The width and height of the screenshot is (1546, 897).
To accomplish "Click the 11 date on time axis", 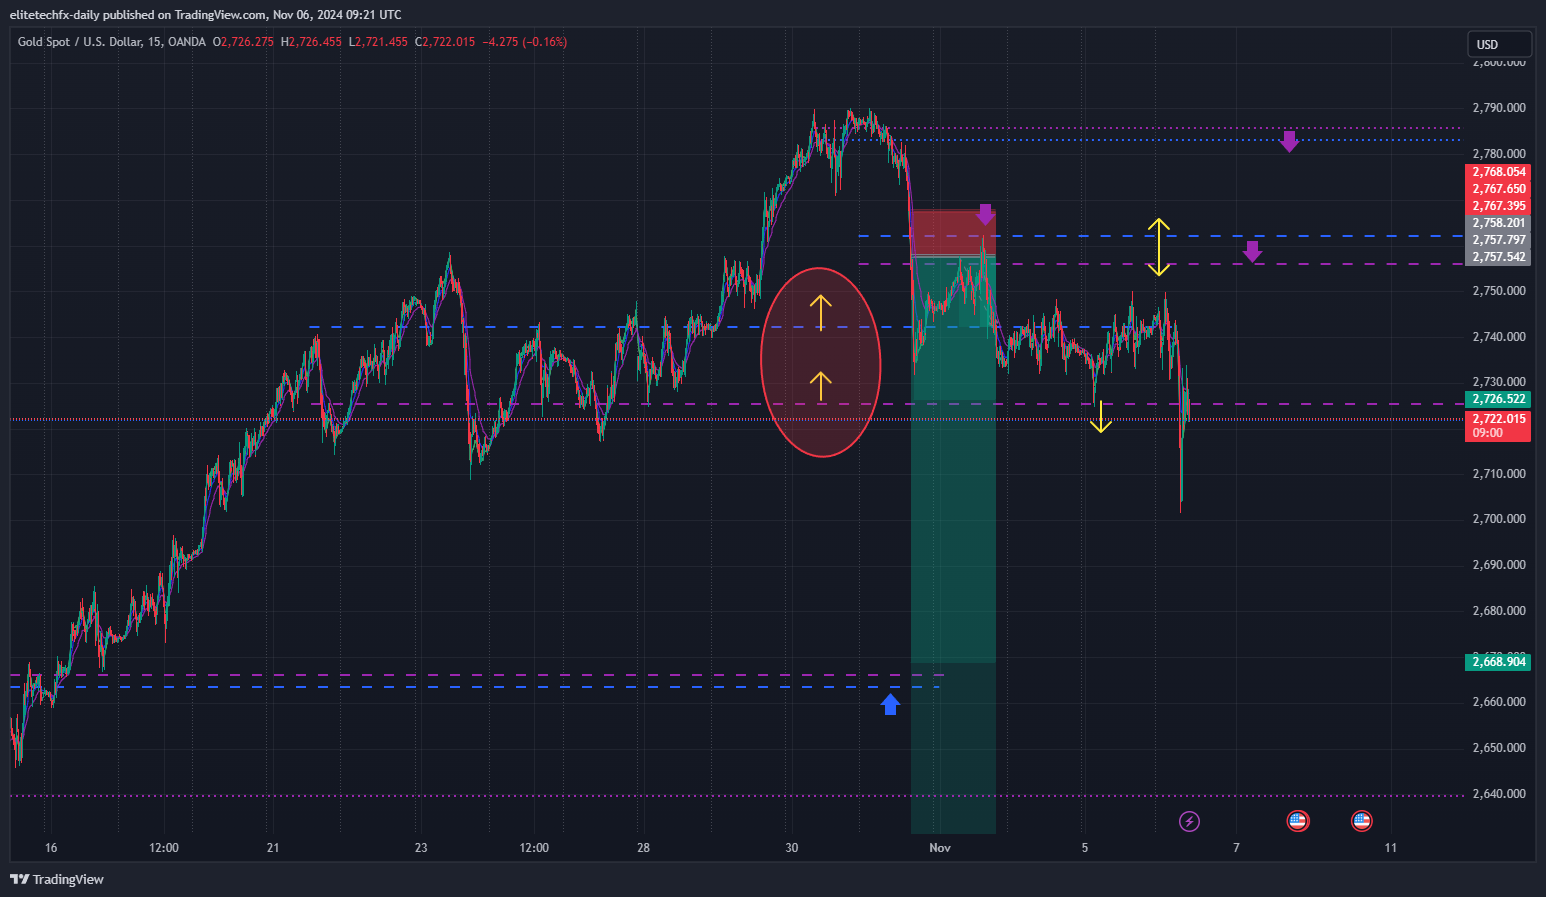I will (1391, 848).
